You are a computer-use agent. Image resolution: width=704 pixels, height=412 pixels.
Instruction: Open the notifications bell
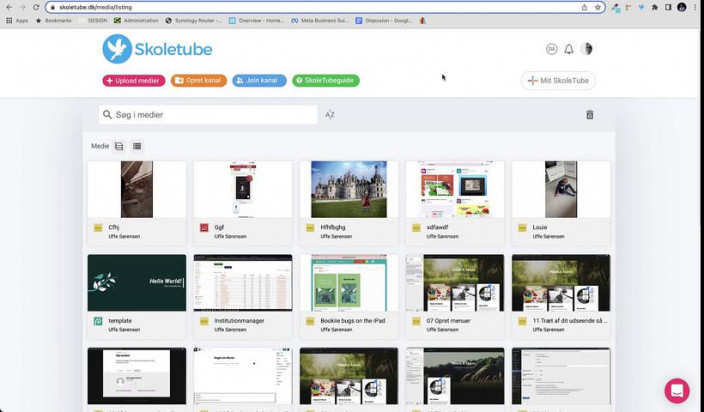click(569, 49)
